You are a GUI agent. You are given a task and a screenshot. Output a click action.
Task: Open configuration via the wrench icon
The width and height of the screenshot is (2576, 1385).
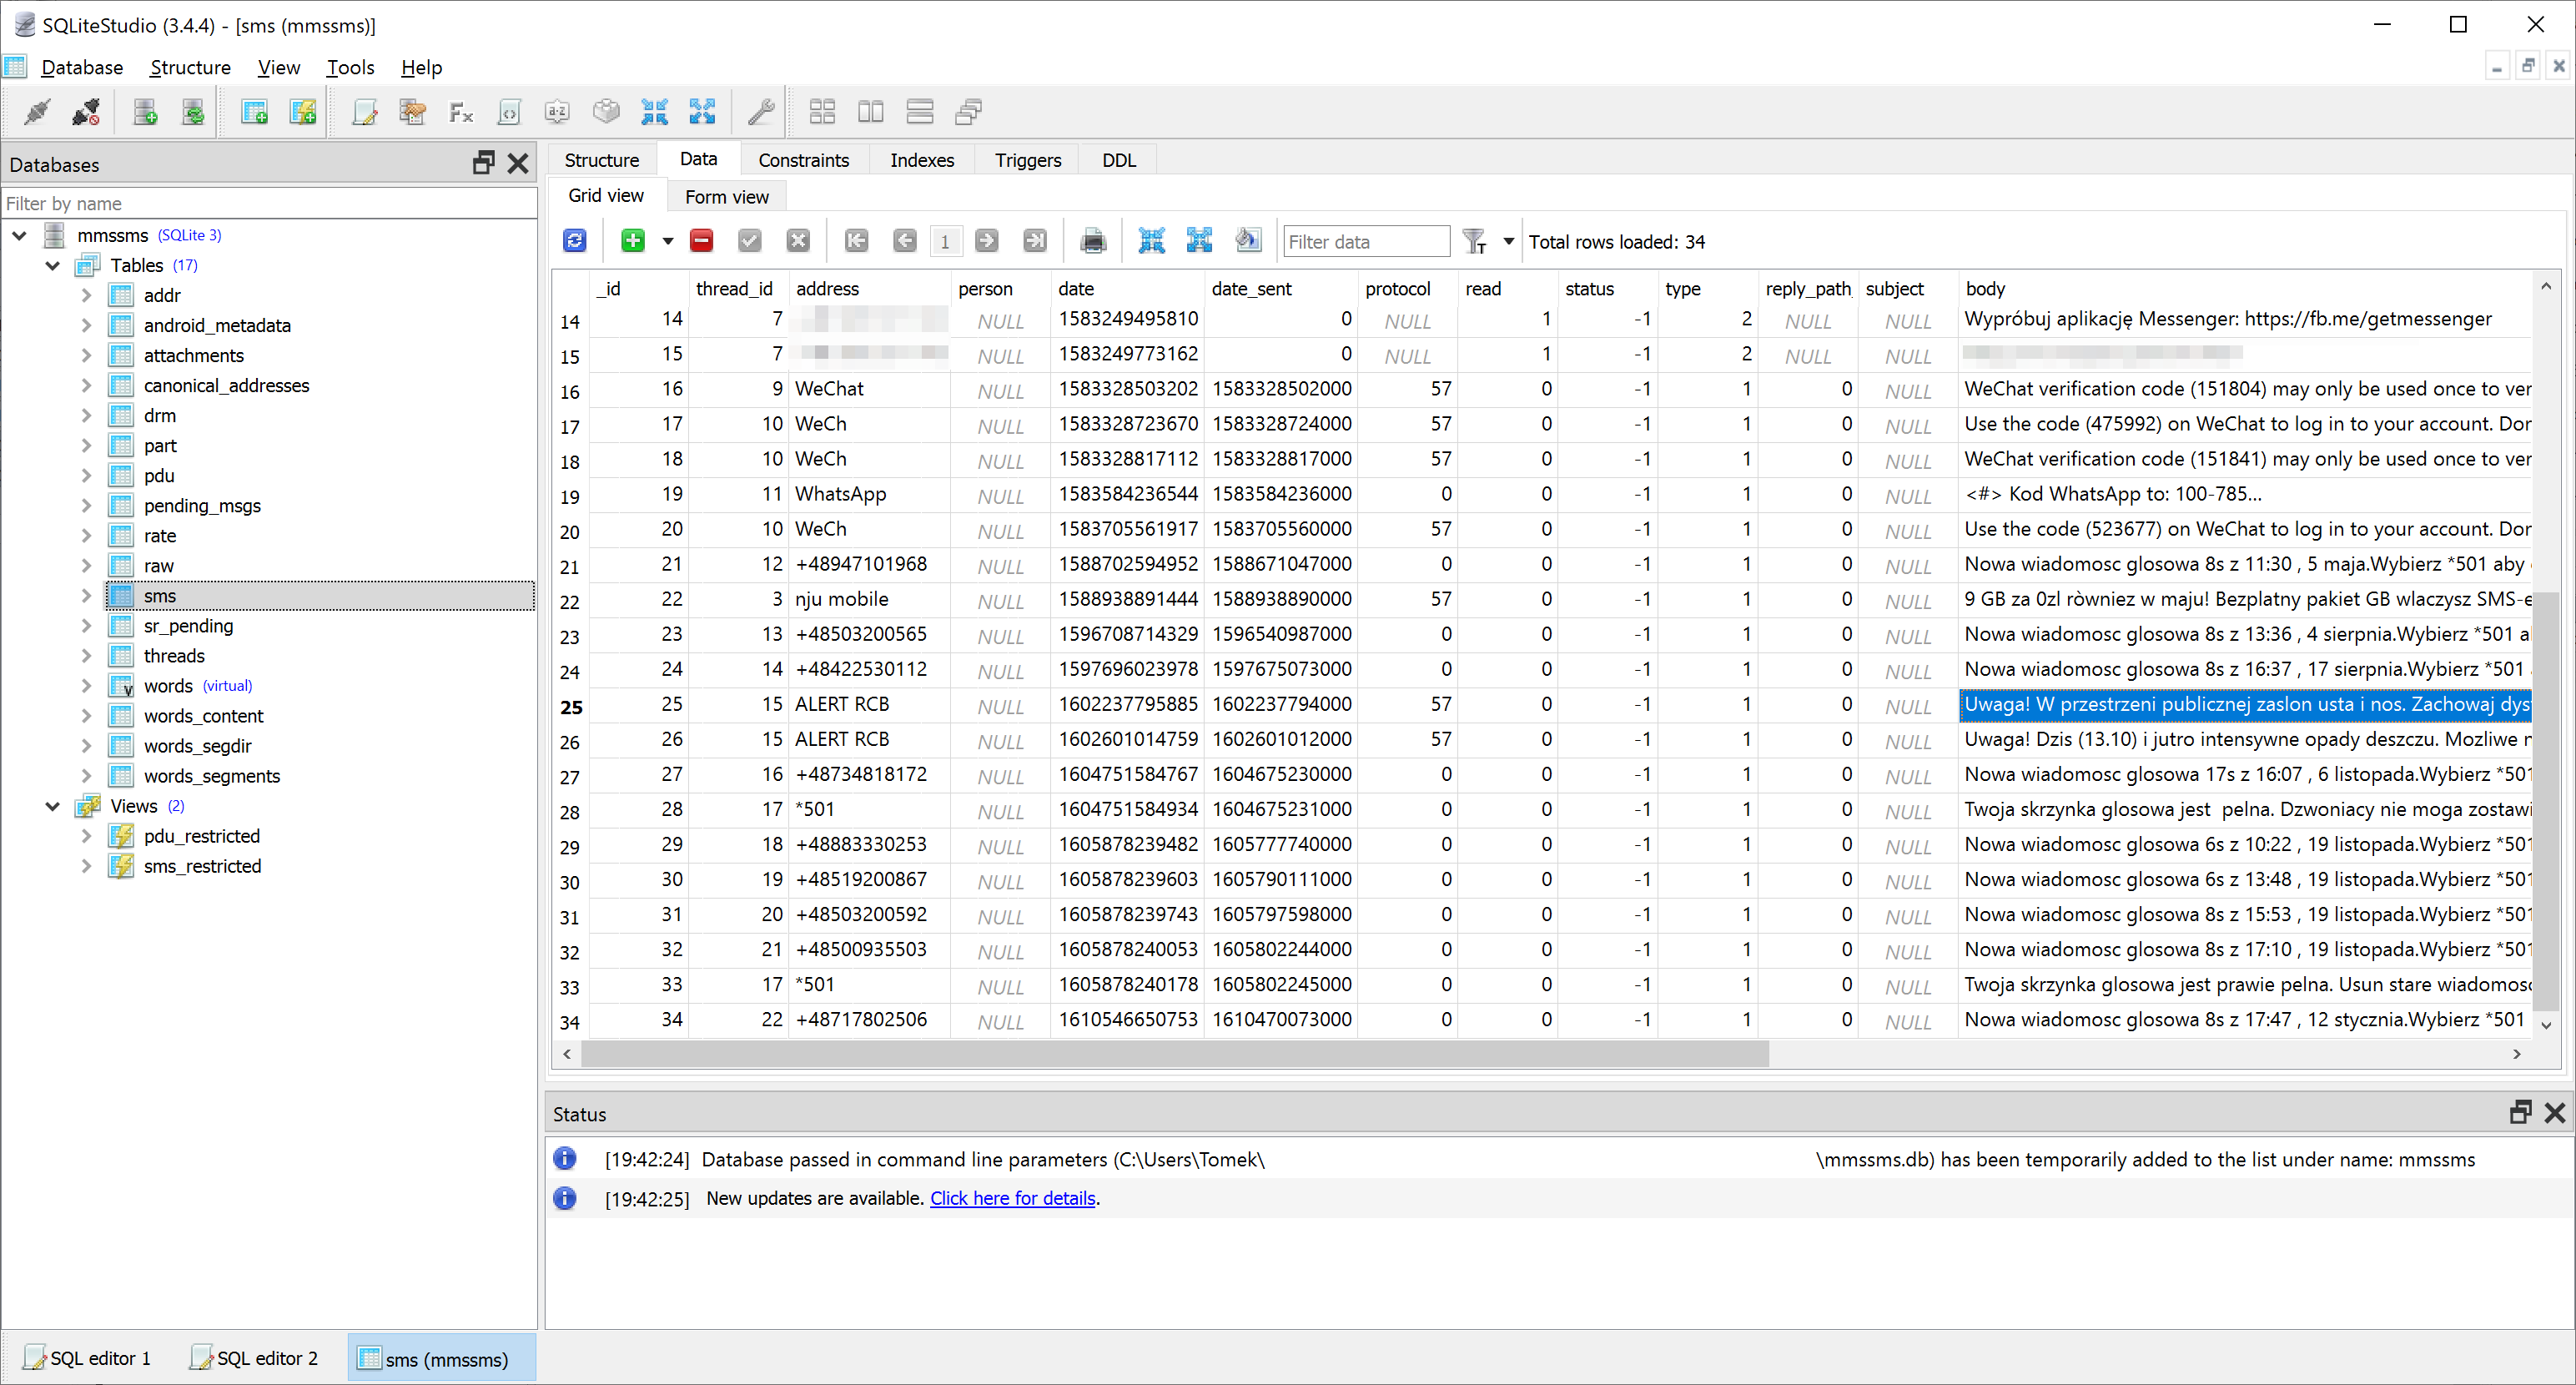[760, 112]
